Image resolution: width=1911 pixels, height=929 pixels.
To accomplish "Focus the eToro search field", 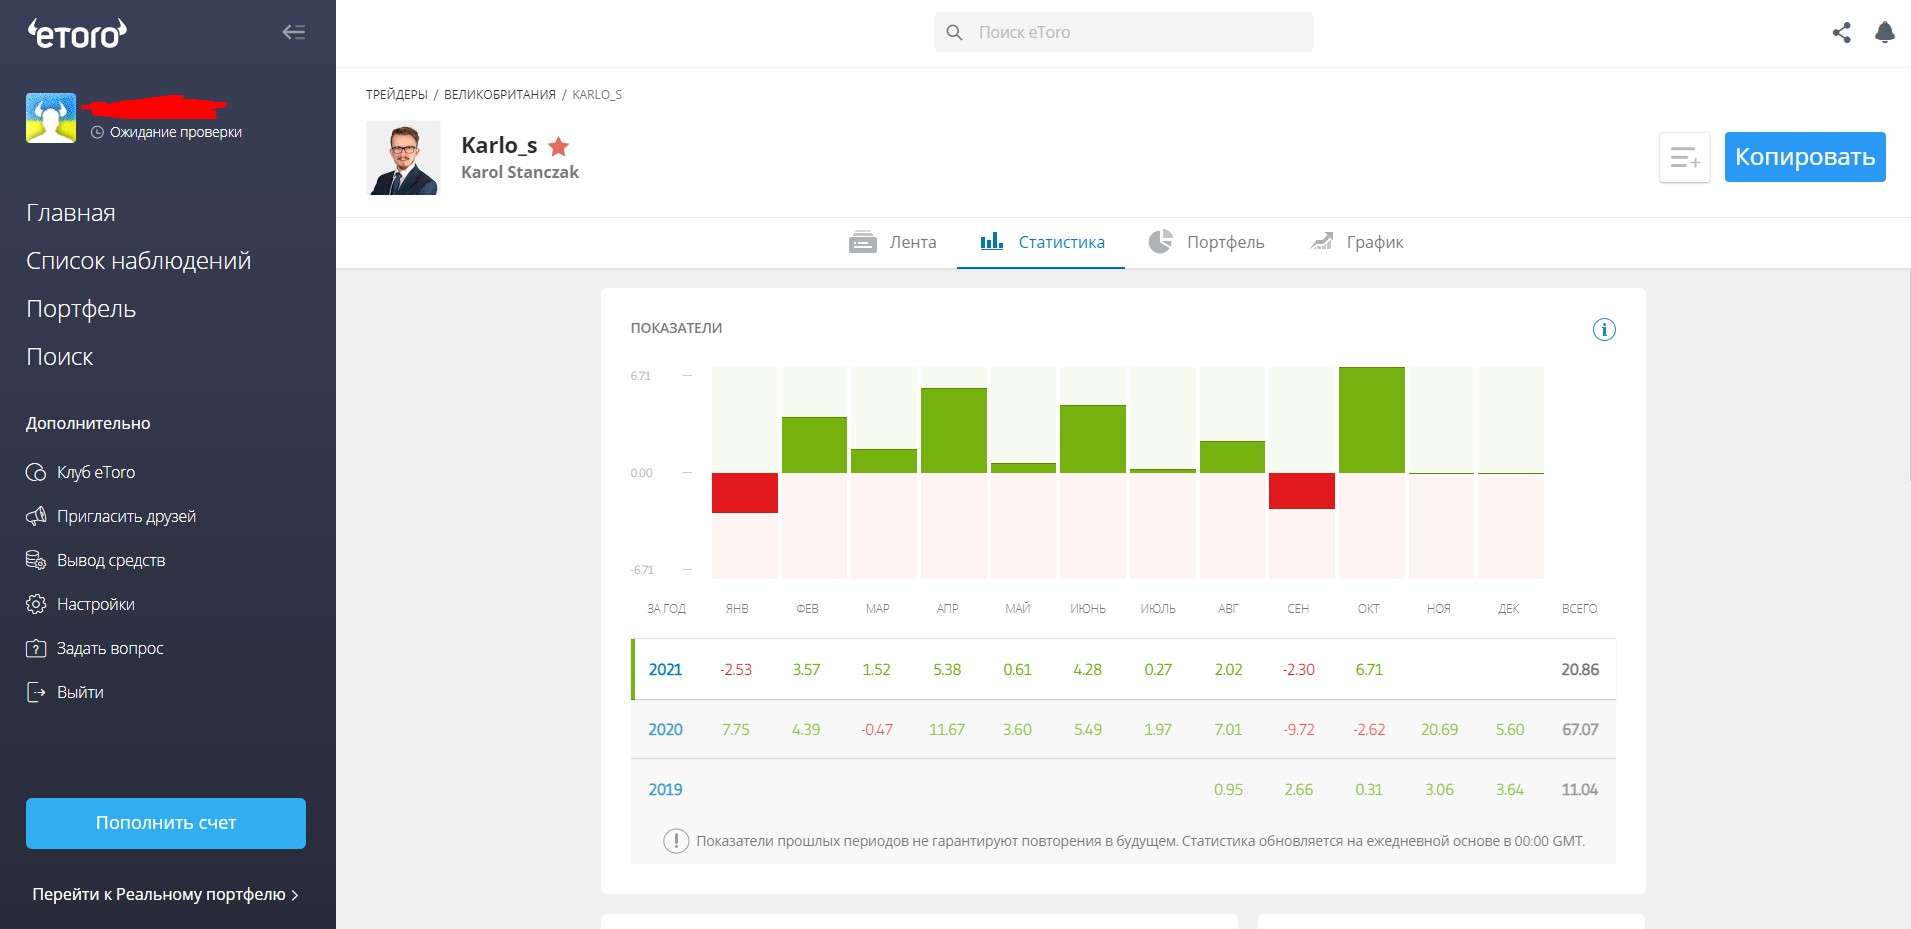I will pos(1123,32).
